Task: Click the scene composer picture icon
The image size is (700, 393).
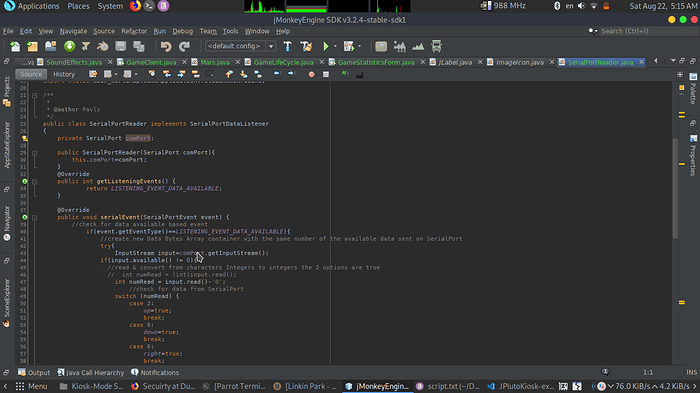Action: click(381, 46)
